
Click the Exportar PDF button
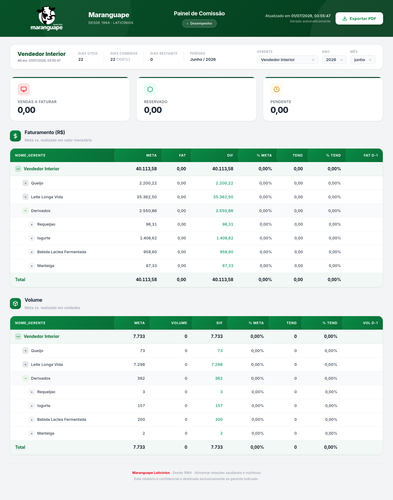(359, 19)
